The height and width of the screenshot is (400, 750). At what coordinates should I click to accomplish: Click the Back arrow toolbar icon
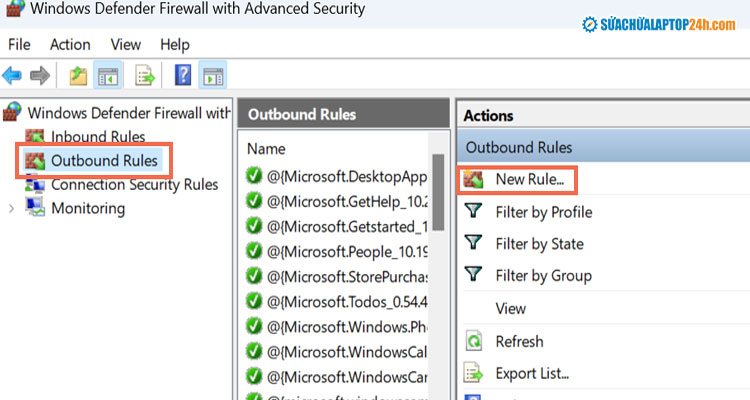pos(12,75)
